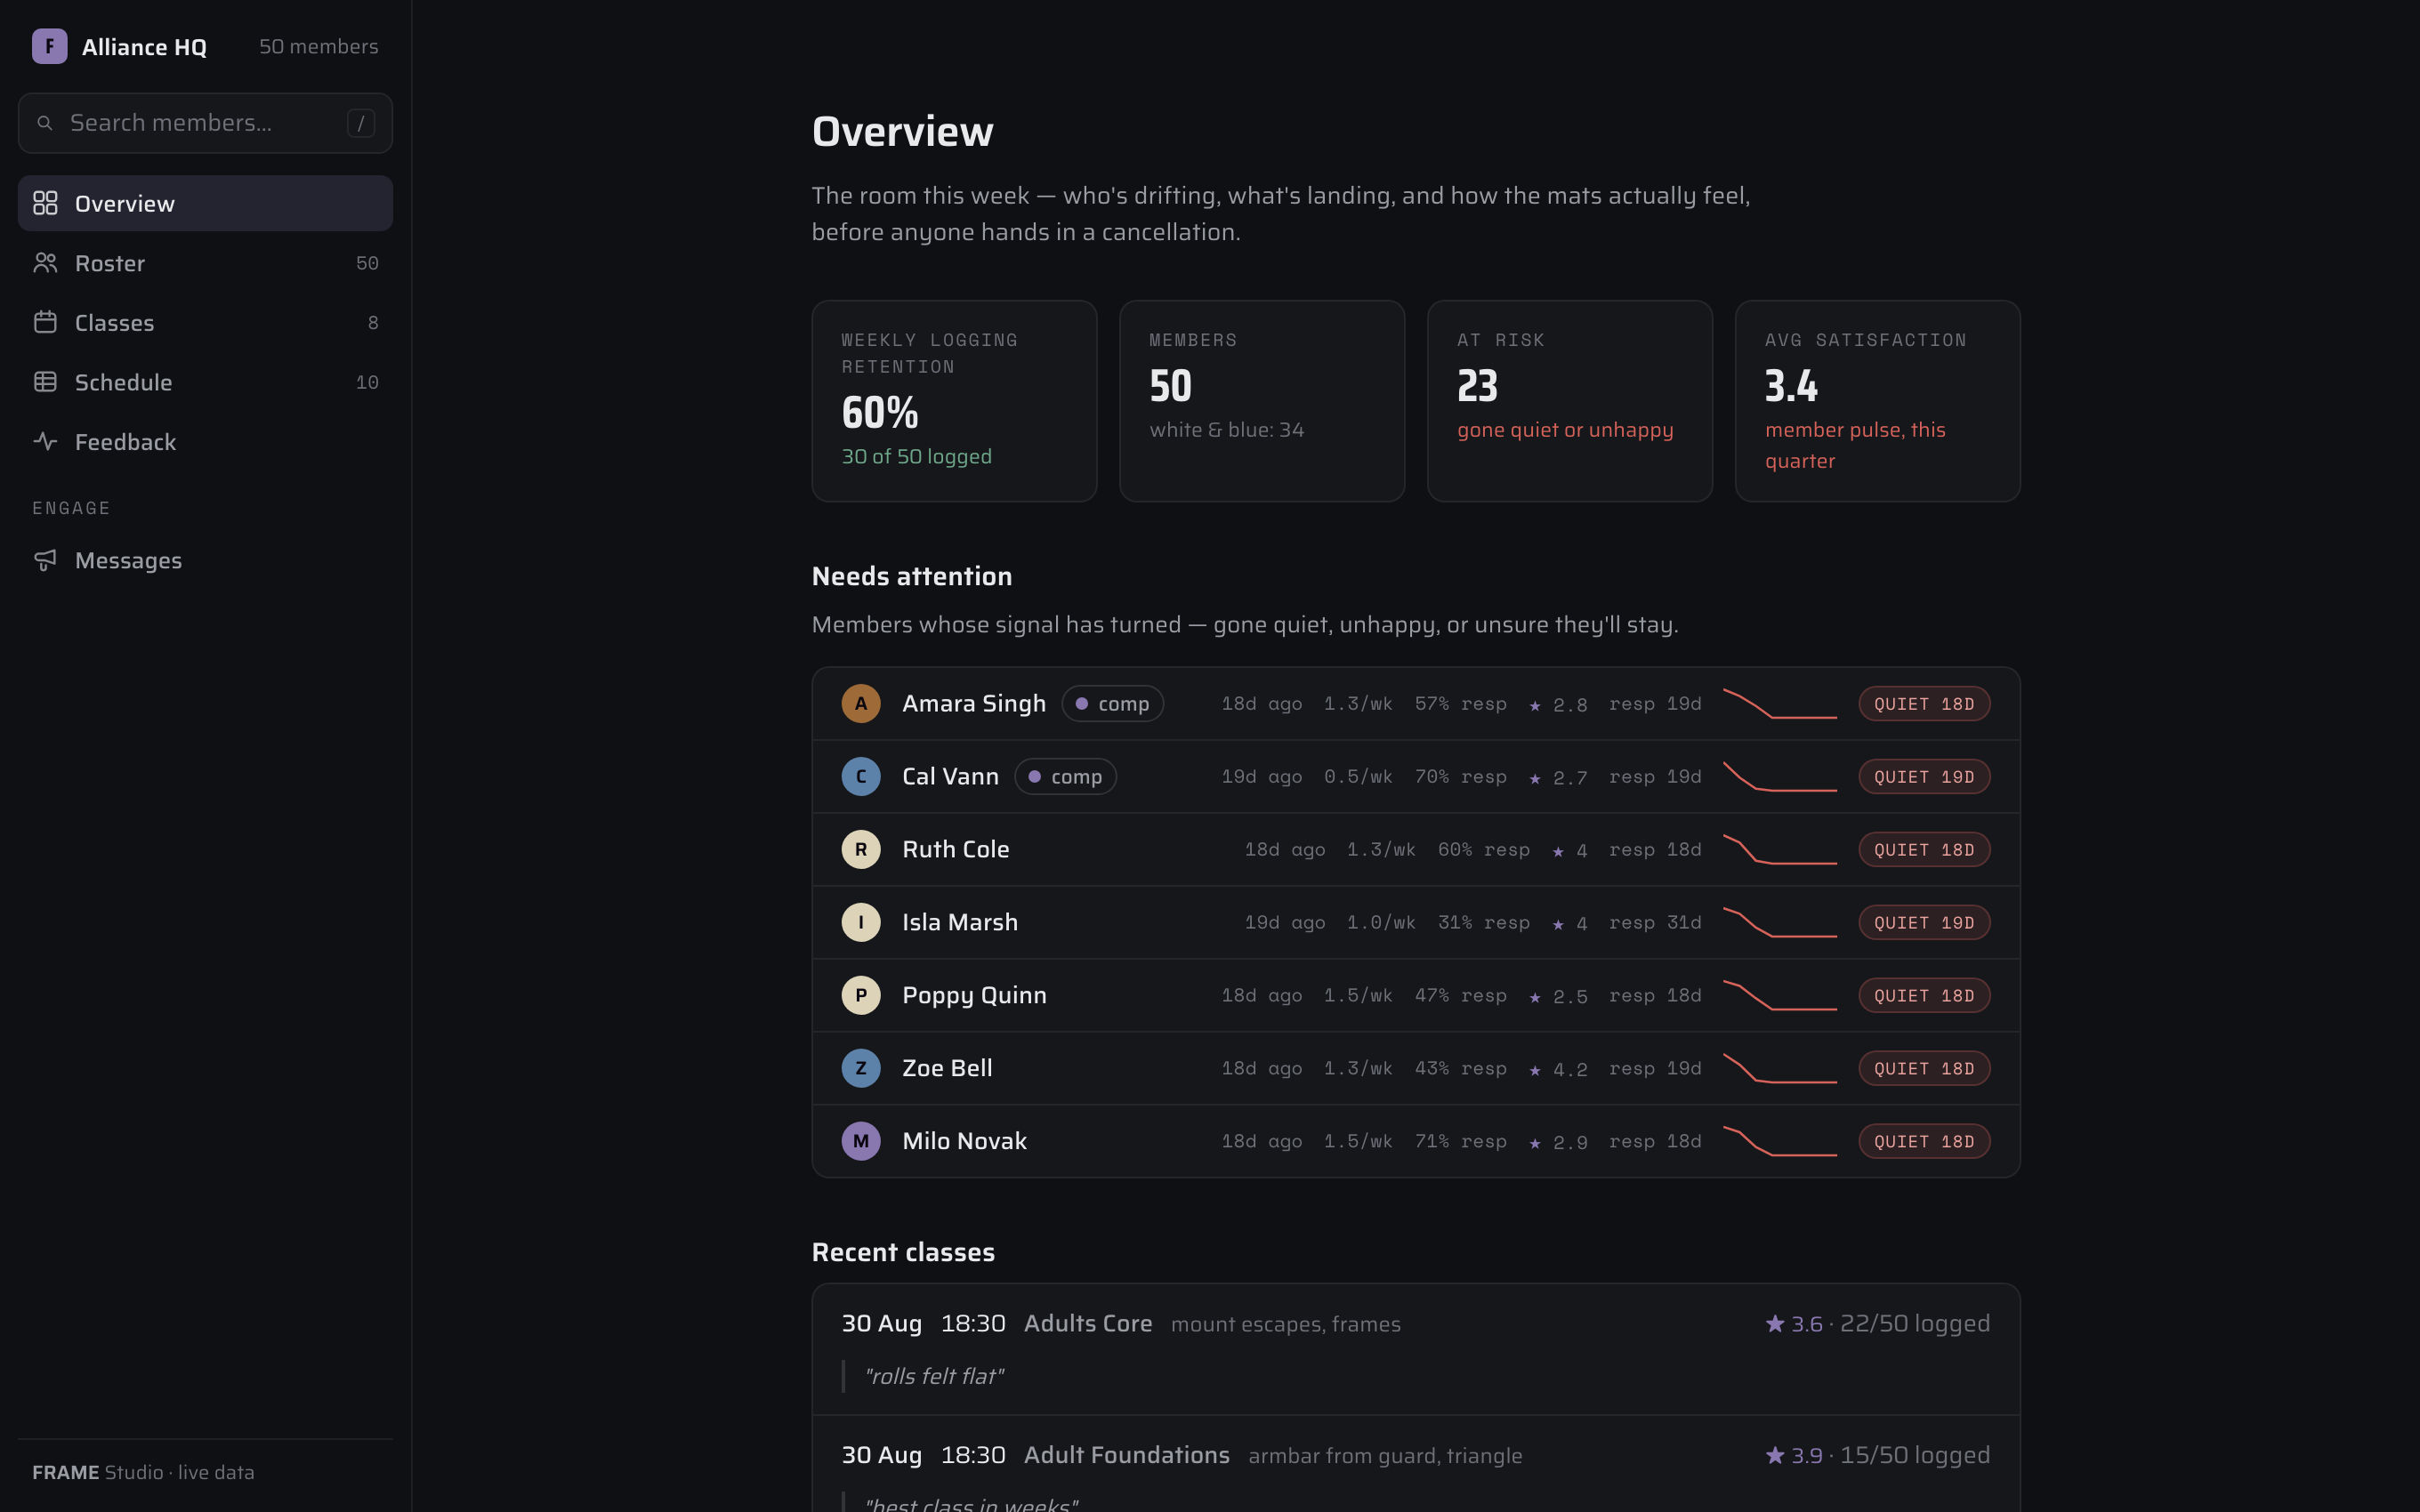Click Poppy Quinn's avatar circle
The height and width of the screenshot is (1512, 2420).
coord(861,995)
